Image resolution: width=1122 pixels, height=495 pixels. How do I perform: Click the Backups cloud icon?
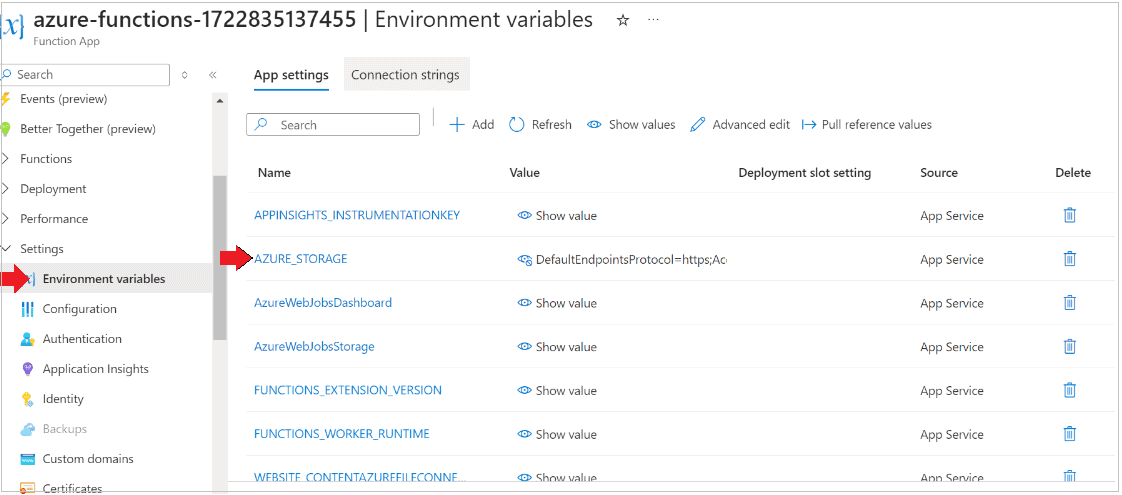(28, 429)
